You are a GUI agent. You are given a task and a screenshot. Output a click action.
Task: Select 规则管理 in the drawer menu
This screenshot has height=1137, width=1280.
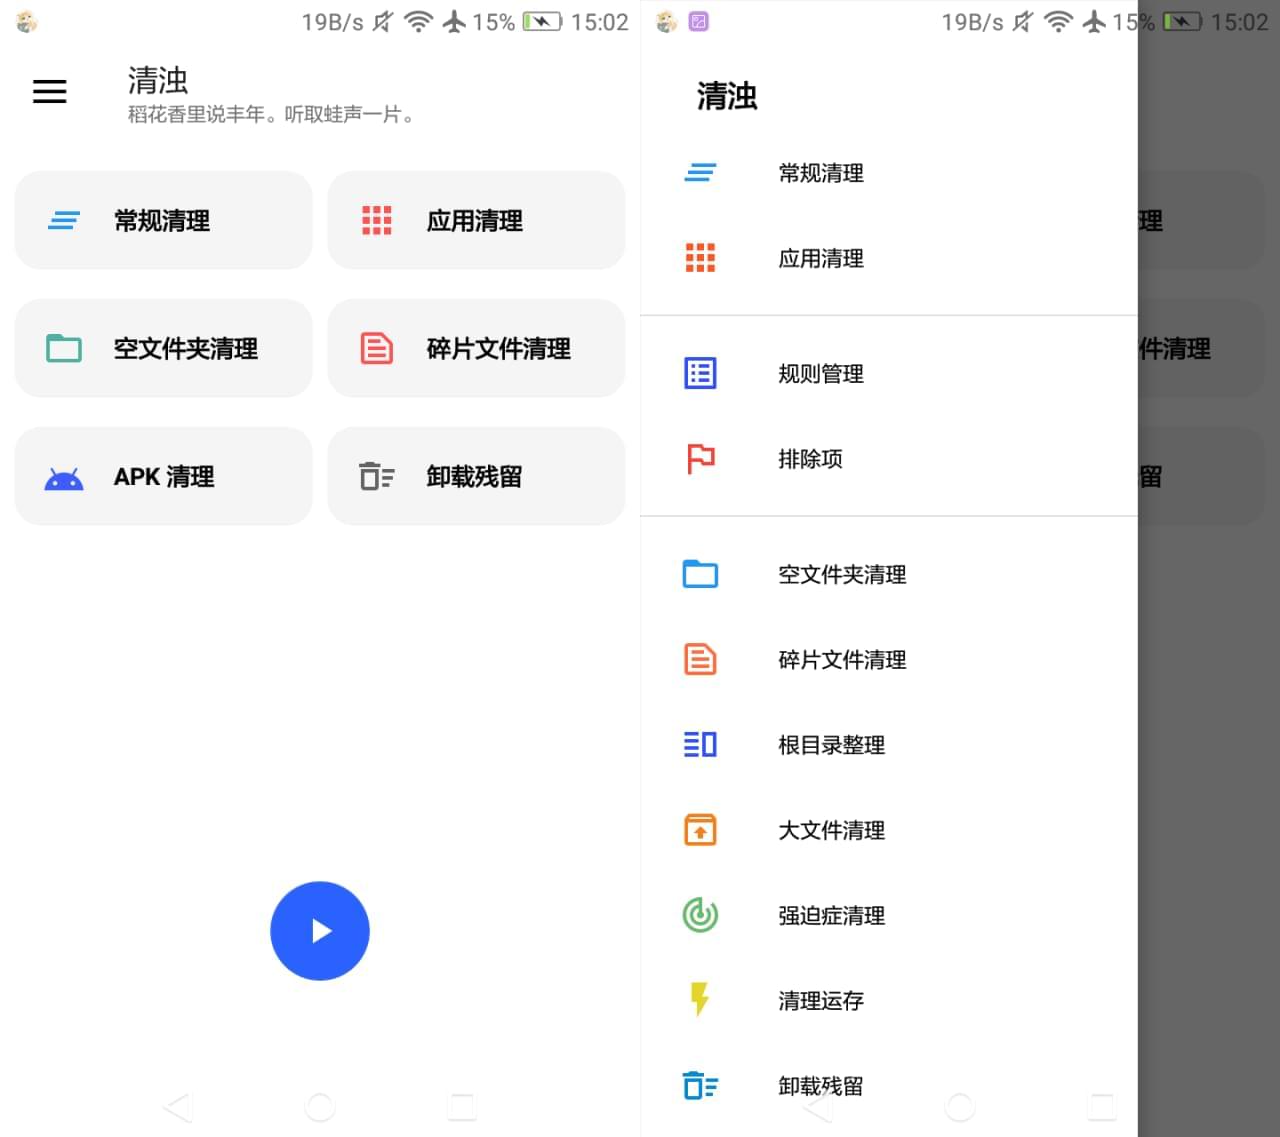point(889,374)
